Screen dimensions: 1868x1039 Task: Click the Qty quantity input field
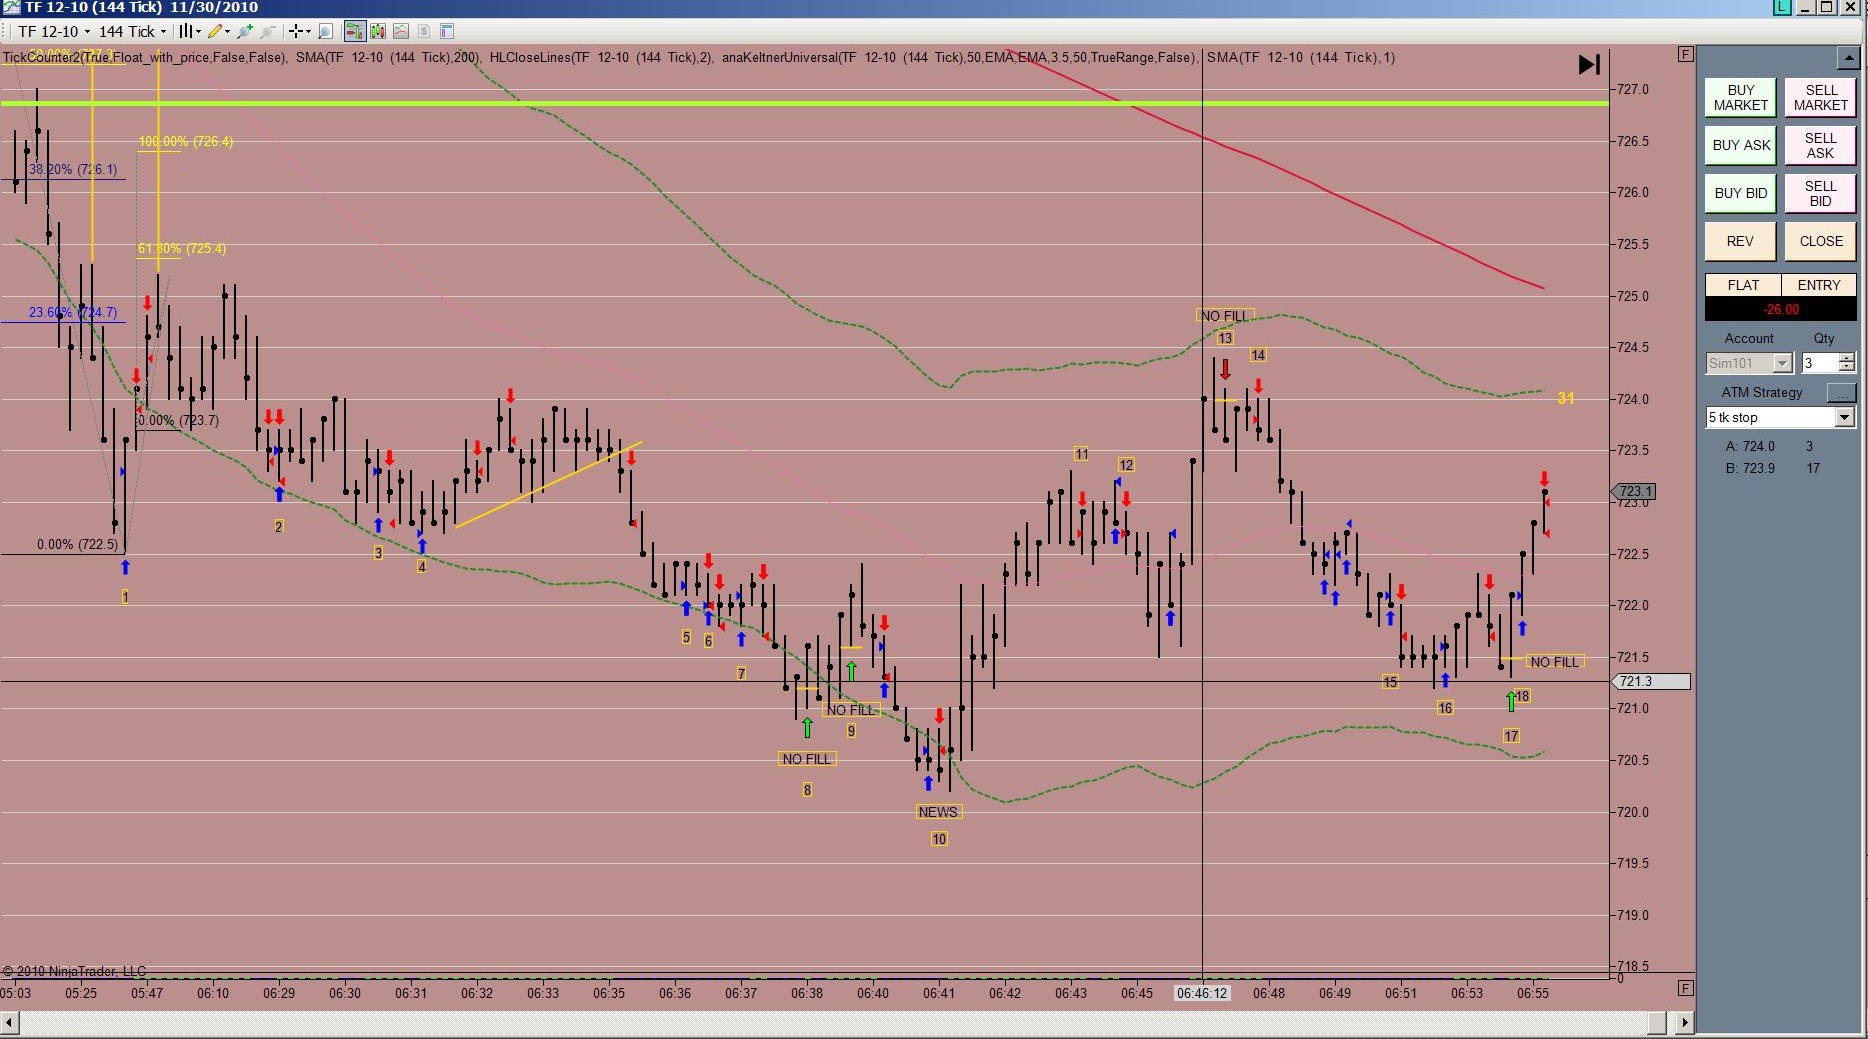1819,363
